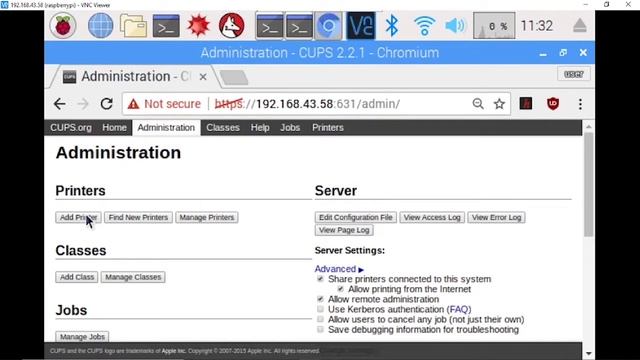Viewport: 640px width, 360px height.
Task: Open the Help nav tab
Action: pyautogui.click(x=260, y=128)
